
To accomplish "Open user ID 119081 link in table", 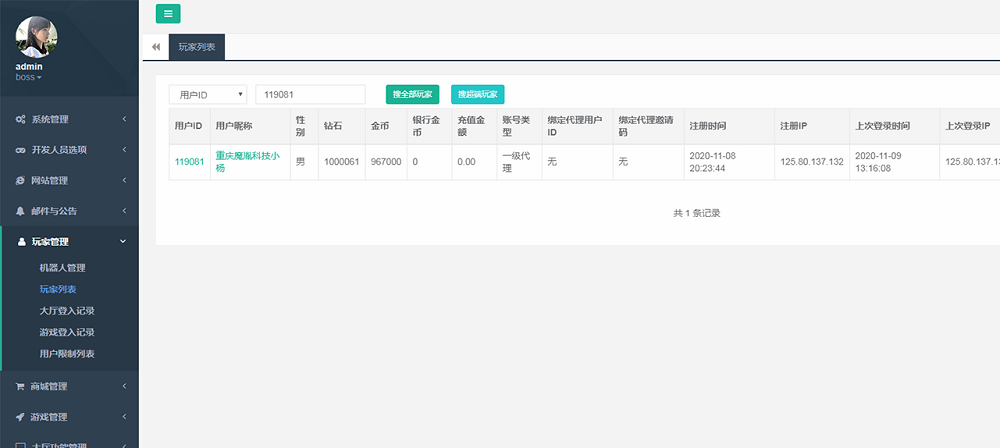I will (x=189, y=161).
